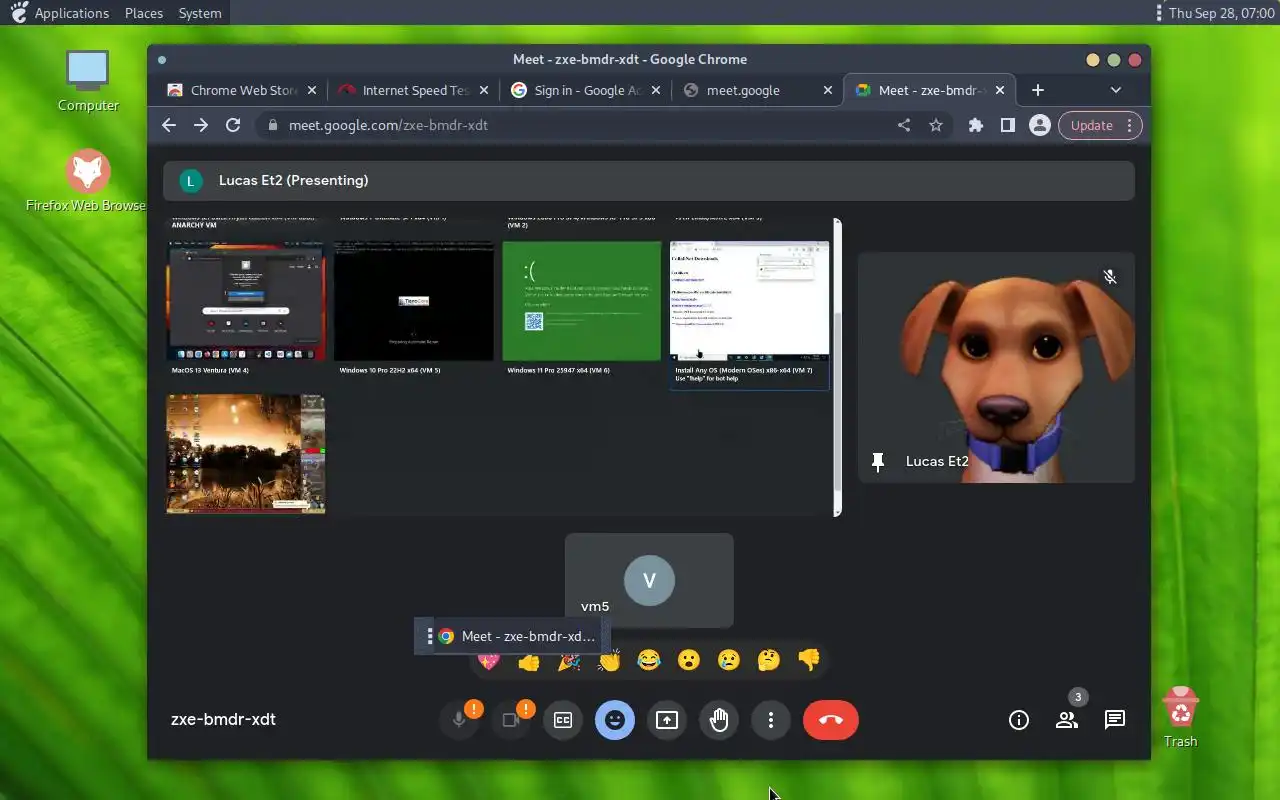Send the thumbs down reaction
The height and width of the screenshot is (800, 1280).
coord(809,661)
